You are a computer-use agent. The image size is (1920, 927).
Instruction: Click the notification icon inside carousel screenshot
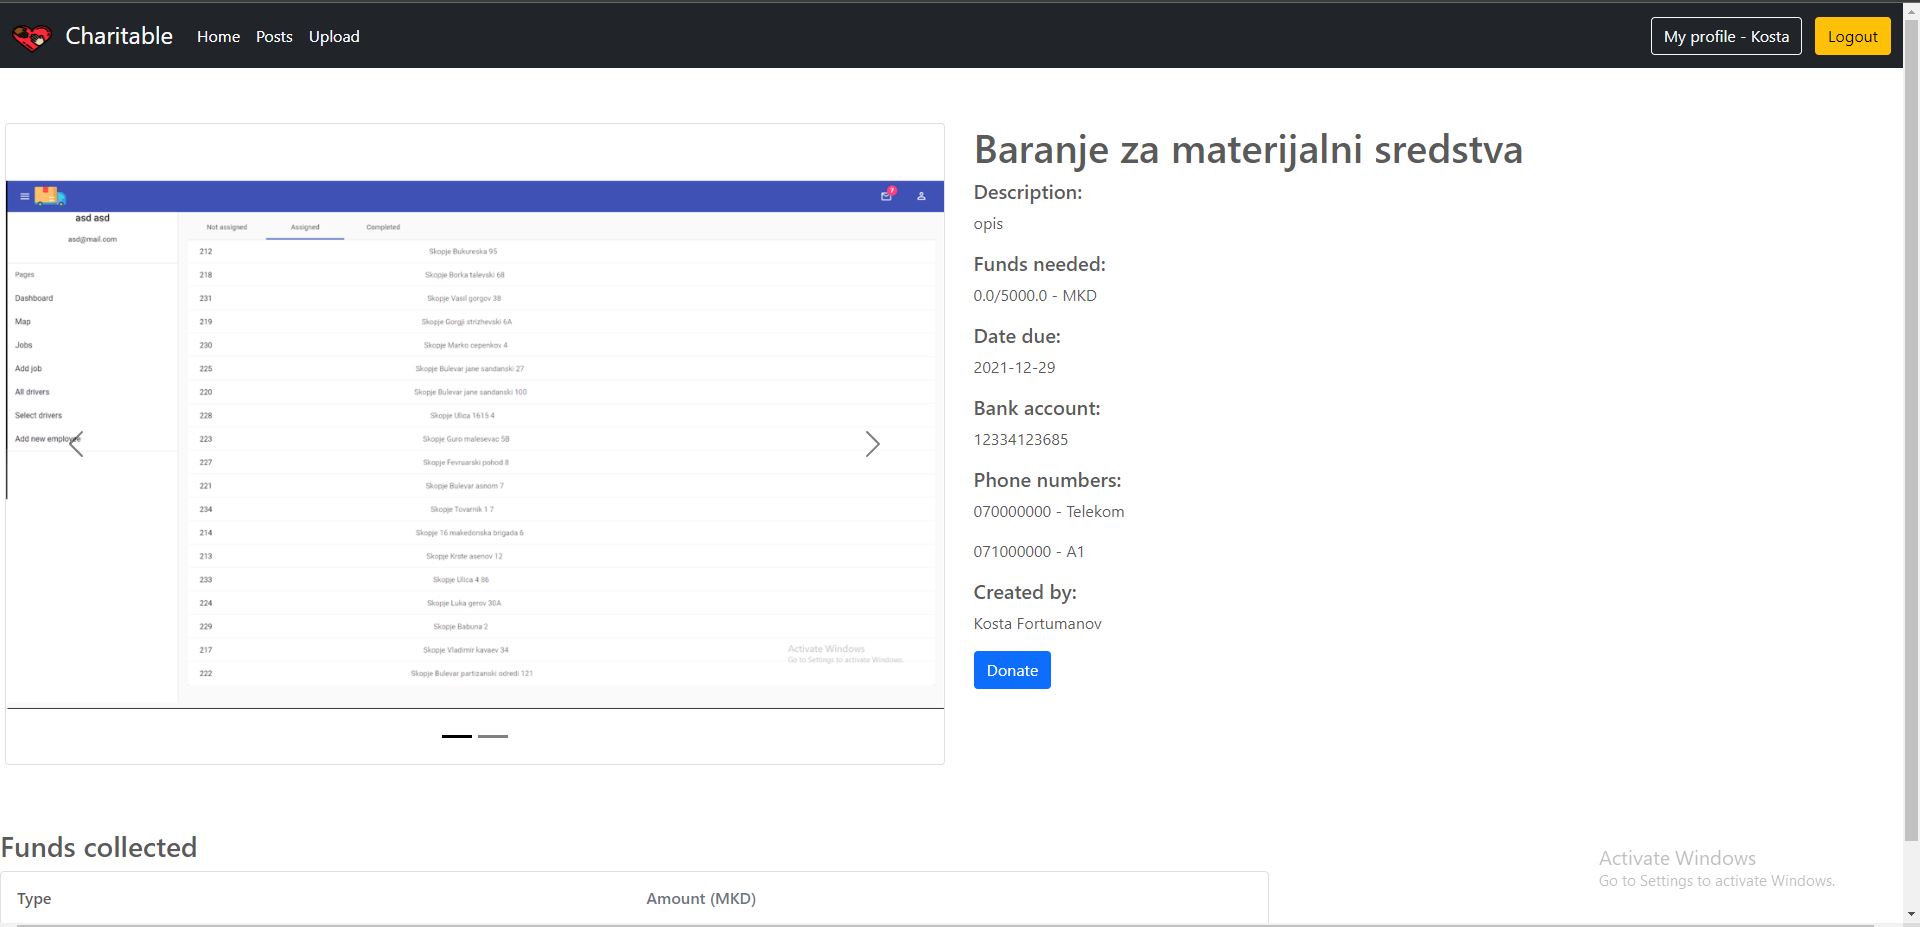(886, 196)
